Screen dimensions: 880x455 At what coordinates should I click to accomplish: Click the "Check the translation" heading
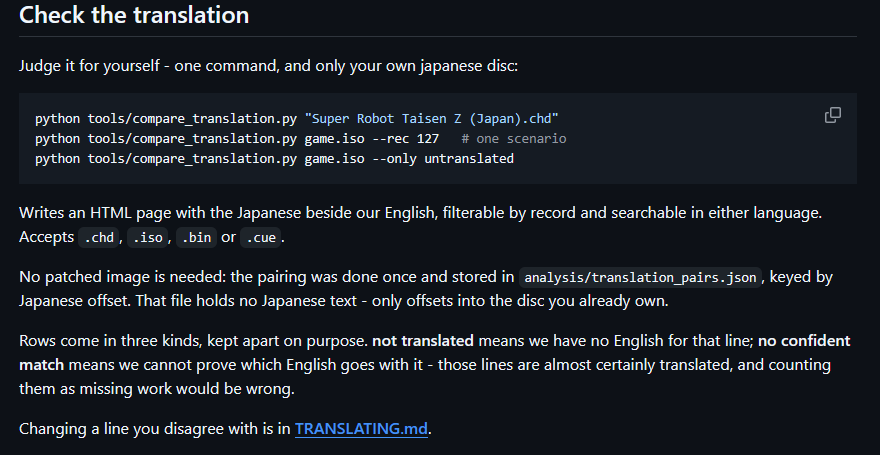coord(134,15)
